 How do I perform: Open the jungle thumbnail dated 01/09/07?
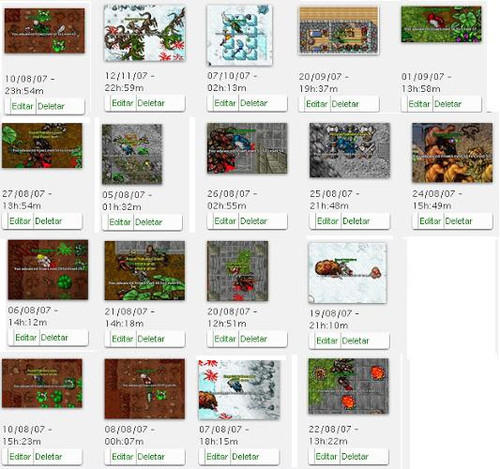click(x=441, y=24)
